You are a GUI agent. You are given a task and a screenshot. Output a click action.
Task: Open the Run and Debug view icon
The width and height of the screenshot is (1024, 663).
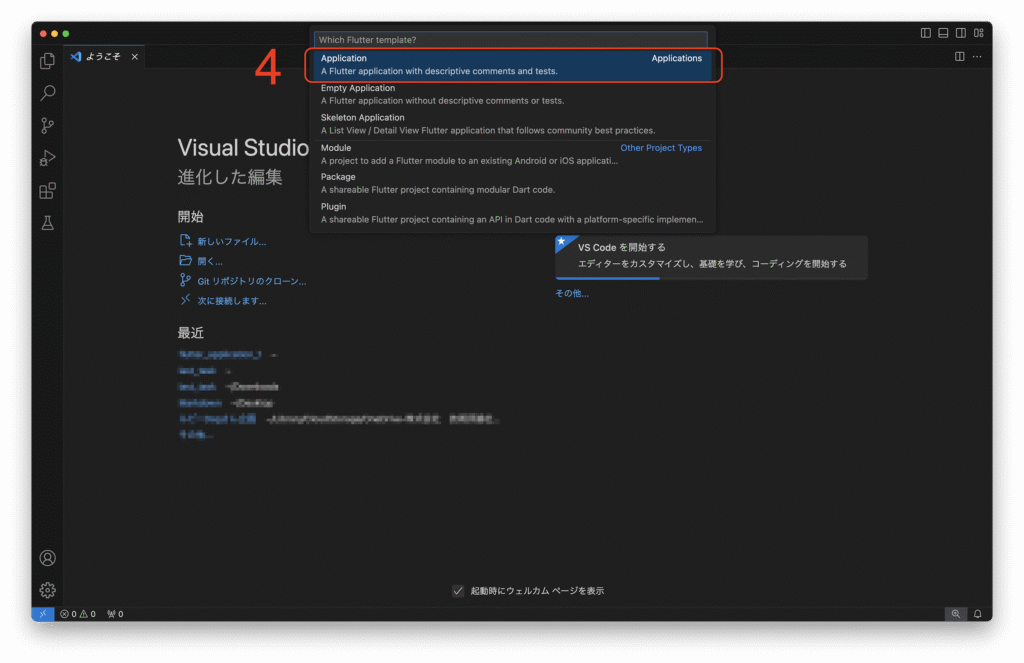pos(47,158)
